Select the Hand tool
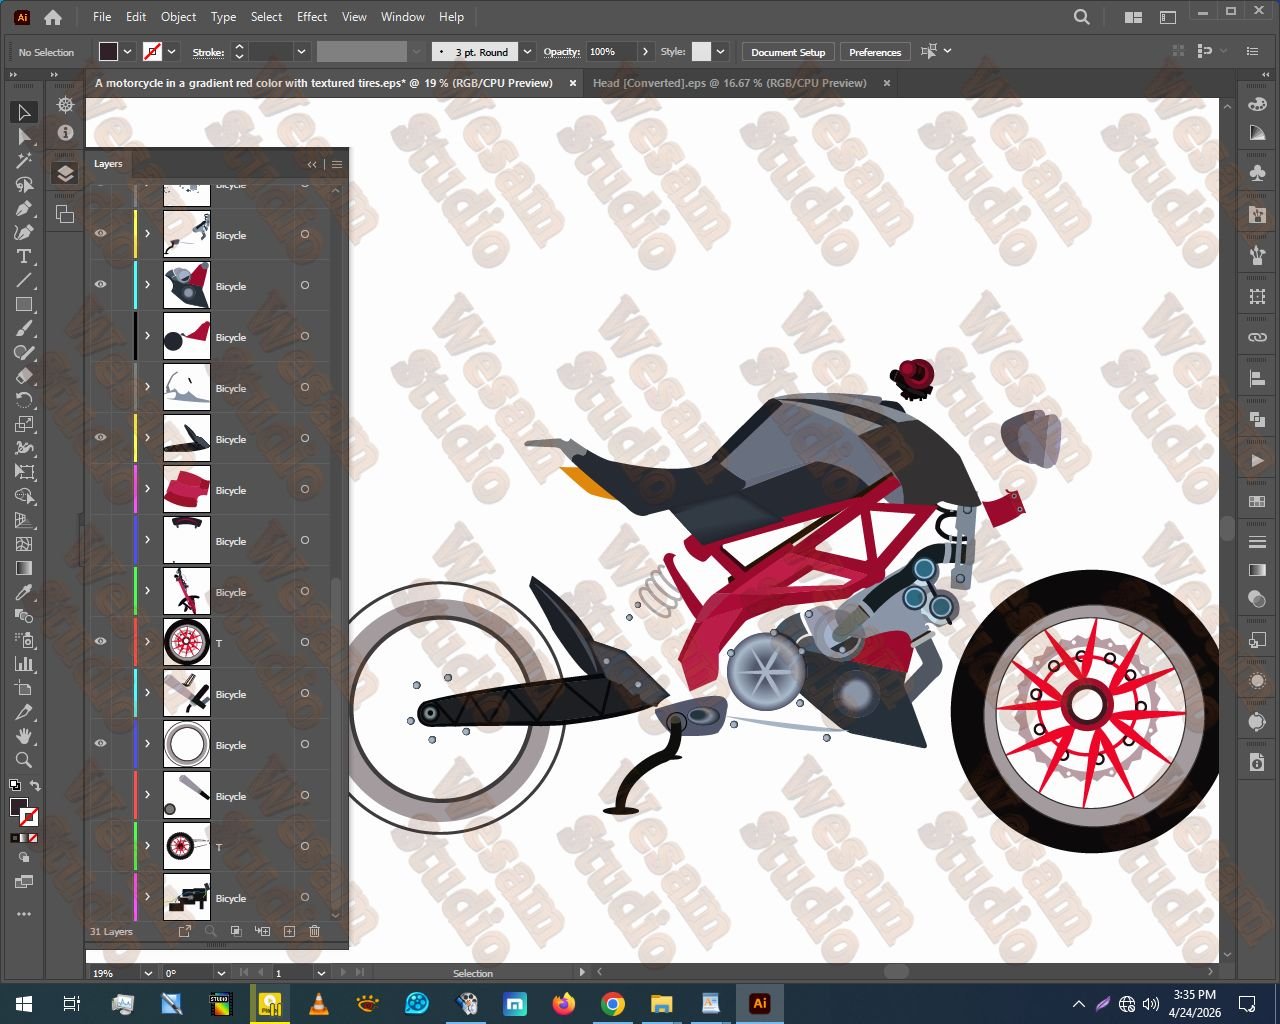 coord(25,736)
